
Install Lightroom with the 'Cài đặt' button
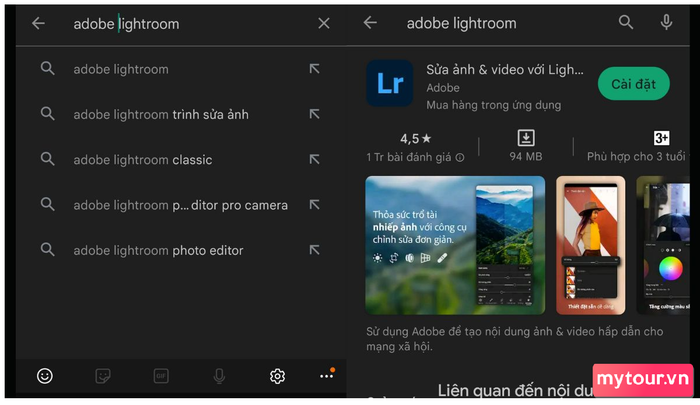633,84
